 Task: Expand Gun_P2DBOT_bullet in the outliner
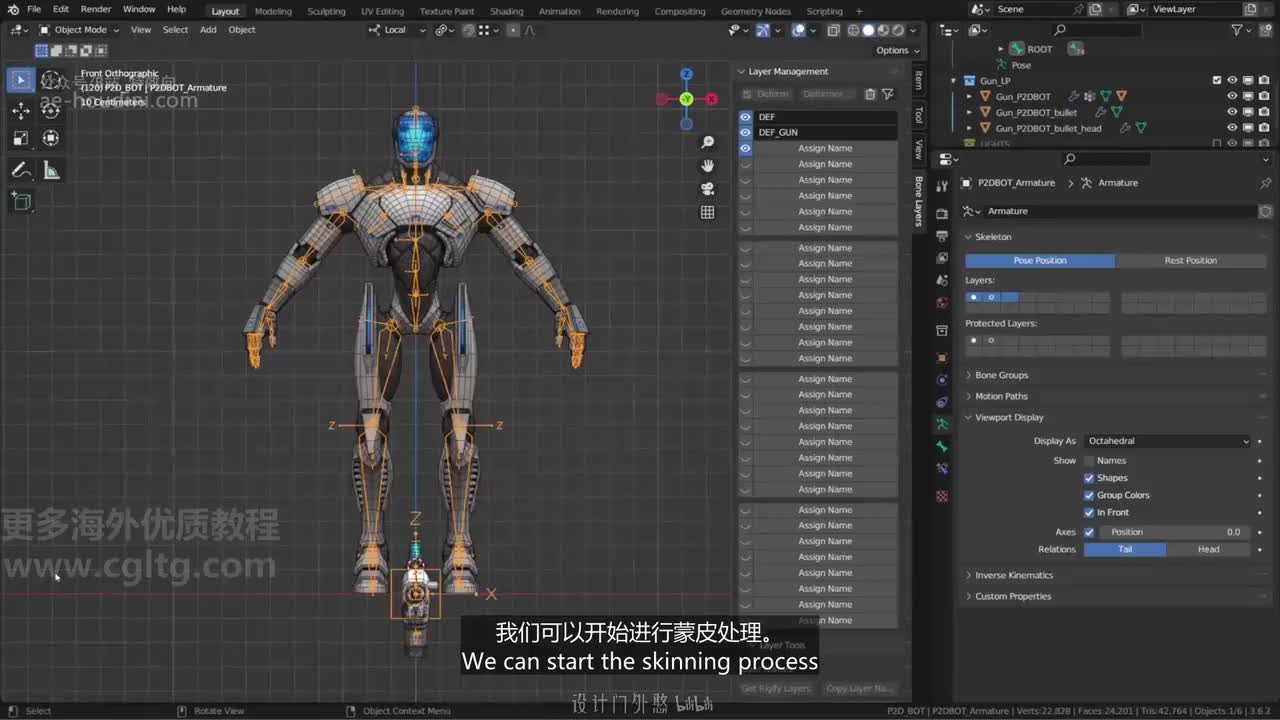click(969, 113)
